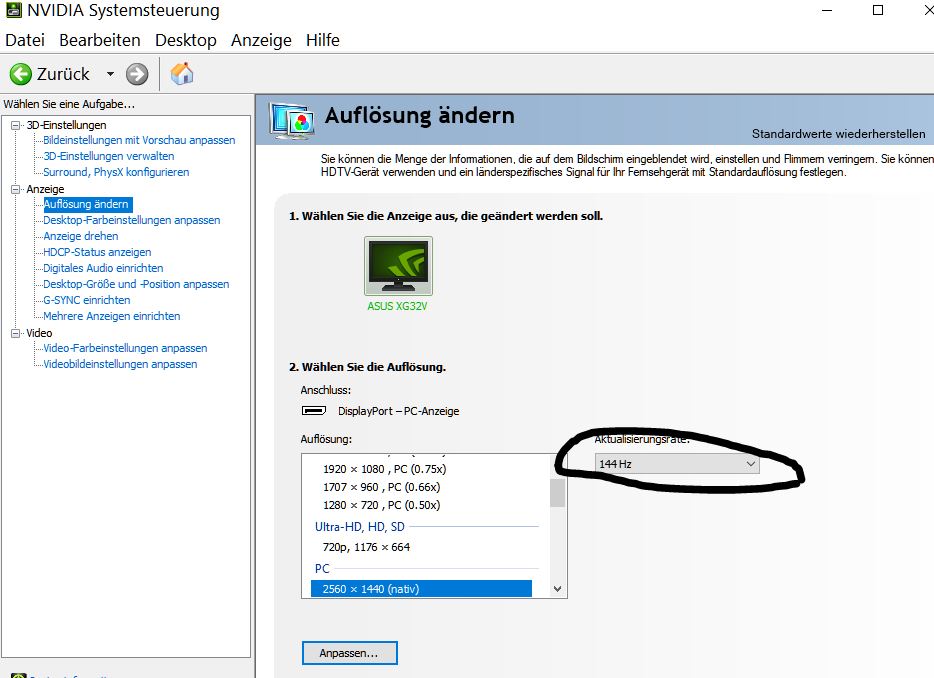Open Anzeige drehen
The image size is (934, 678).
pos(80,236)
